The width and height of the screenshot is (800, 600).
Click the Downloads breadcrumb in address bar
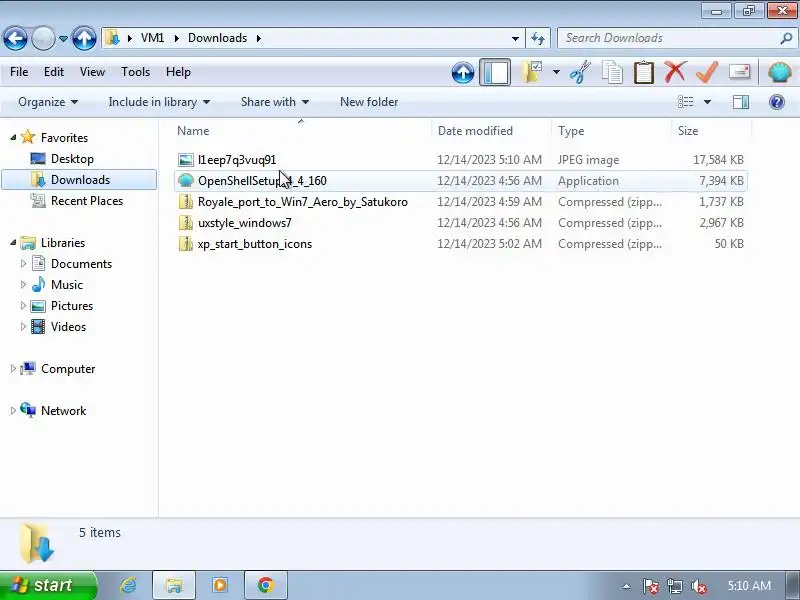pyautogui.click(x=217, y=38)
